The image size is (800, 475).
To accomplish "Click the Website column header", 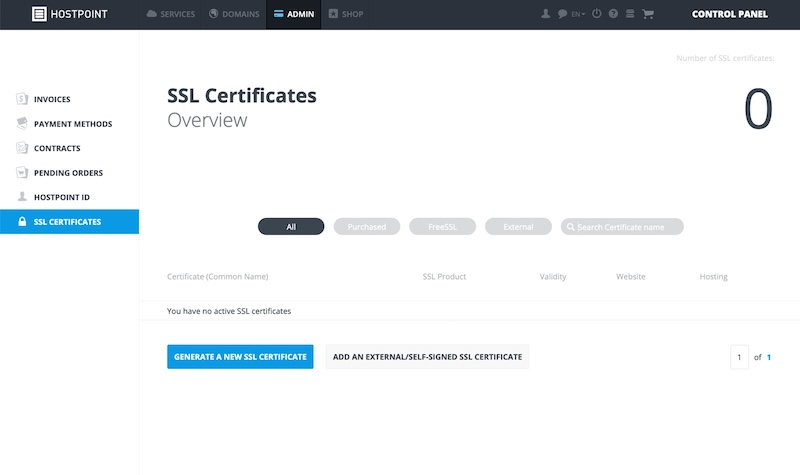I will click(631, 277).
